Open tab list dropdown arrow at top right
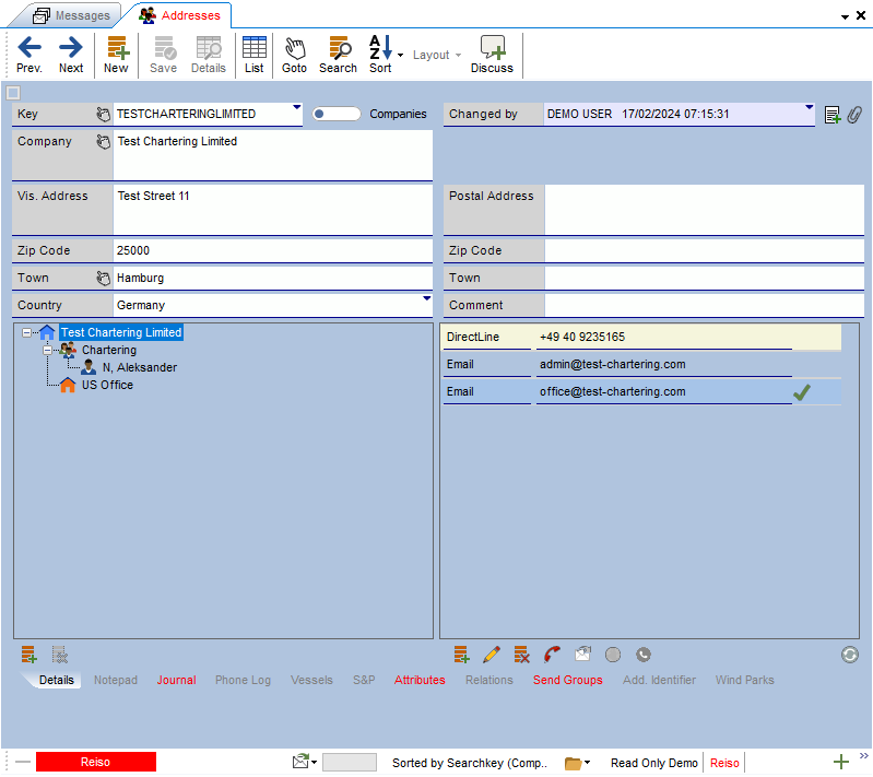Image resolution: width=873 pixels, height=777 pixels. pyautogui.click(x=845, y=17)
